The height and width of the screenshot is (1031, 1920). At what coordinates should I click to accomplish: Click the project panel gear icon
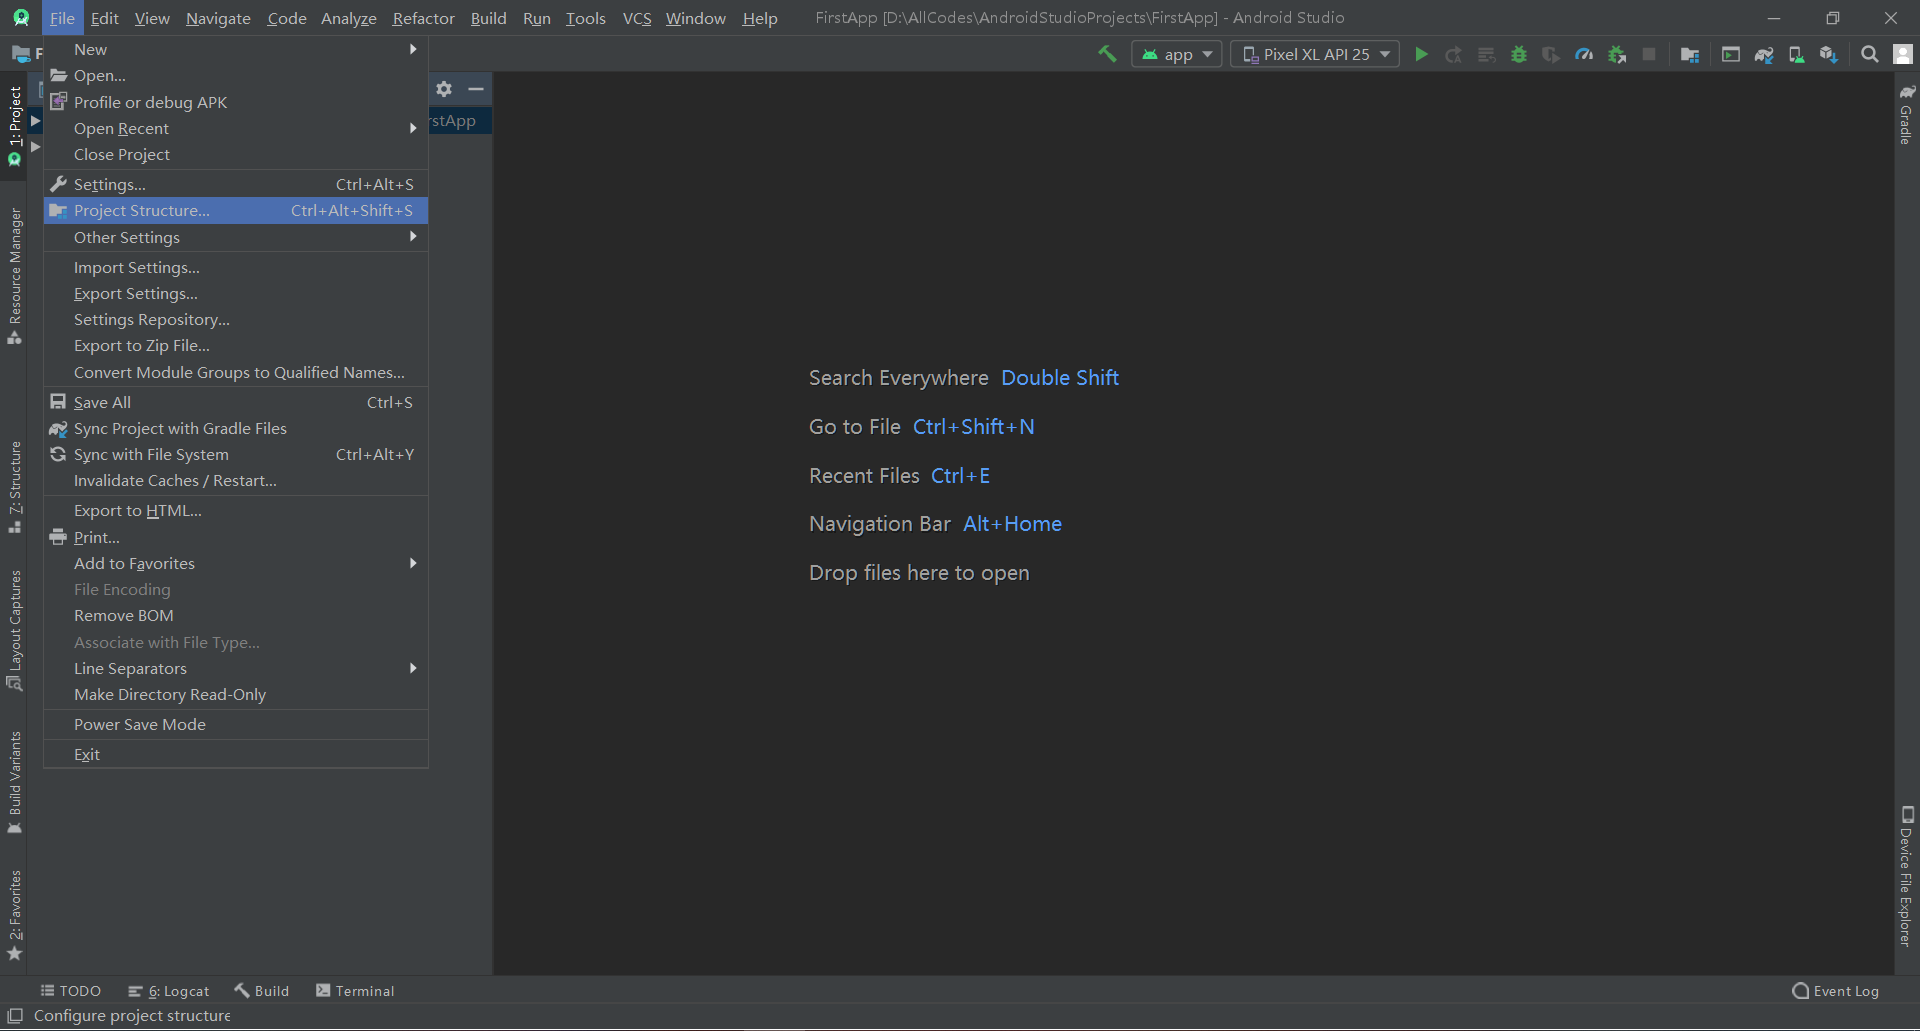tap(444, 89)
